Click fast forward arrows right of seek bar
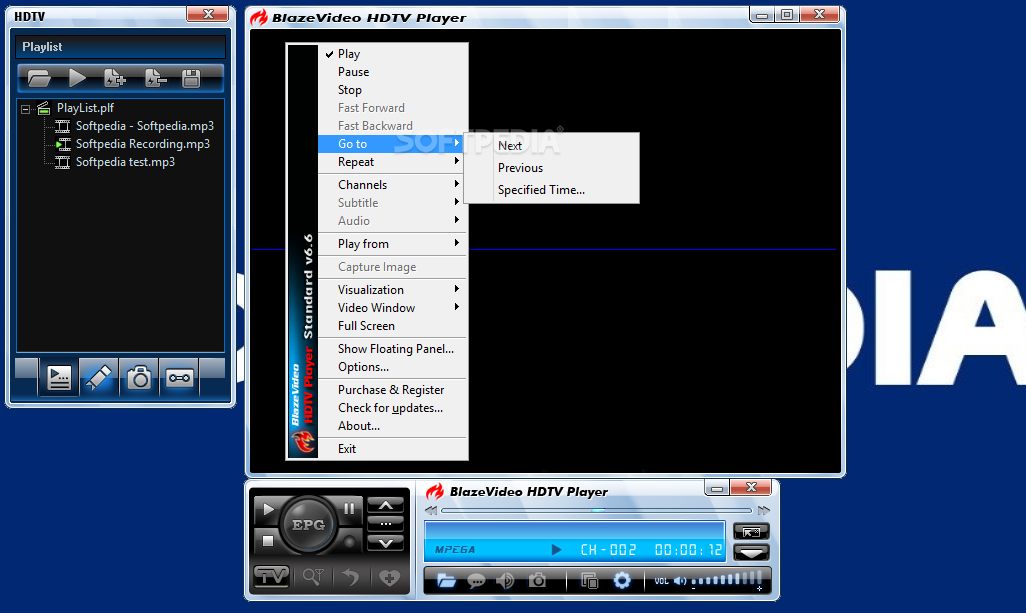 (x=764, y=510)
